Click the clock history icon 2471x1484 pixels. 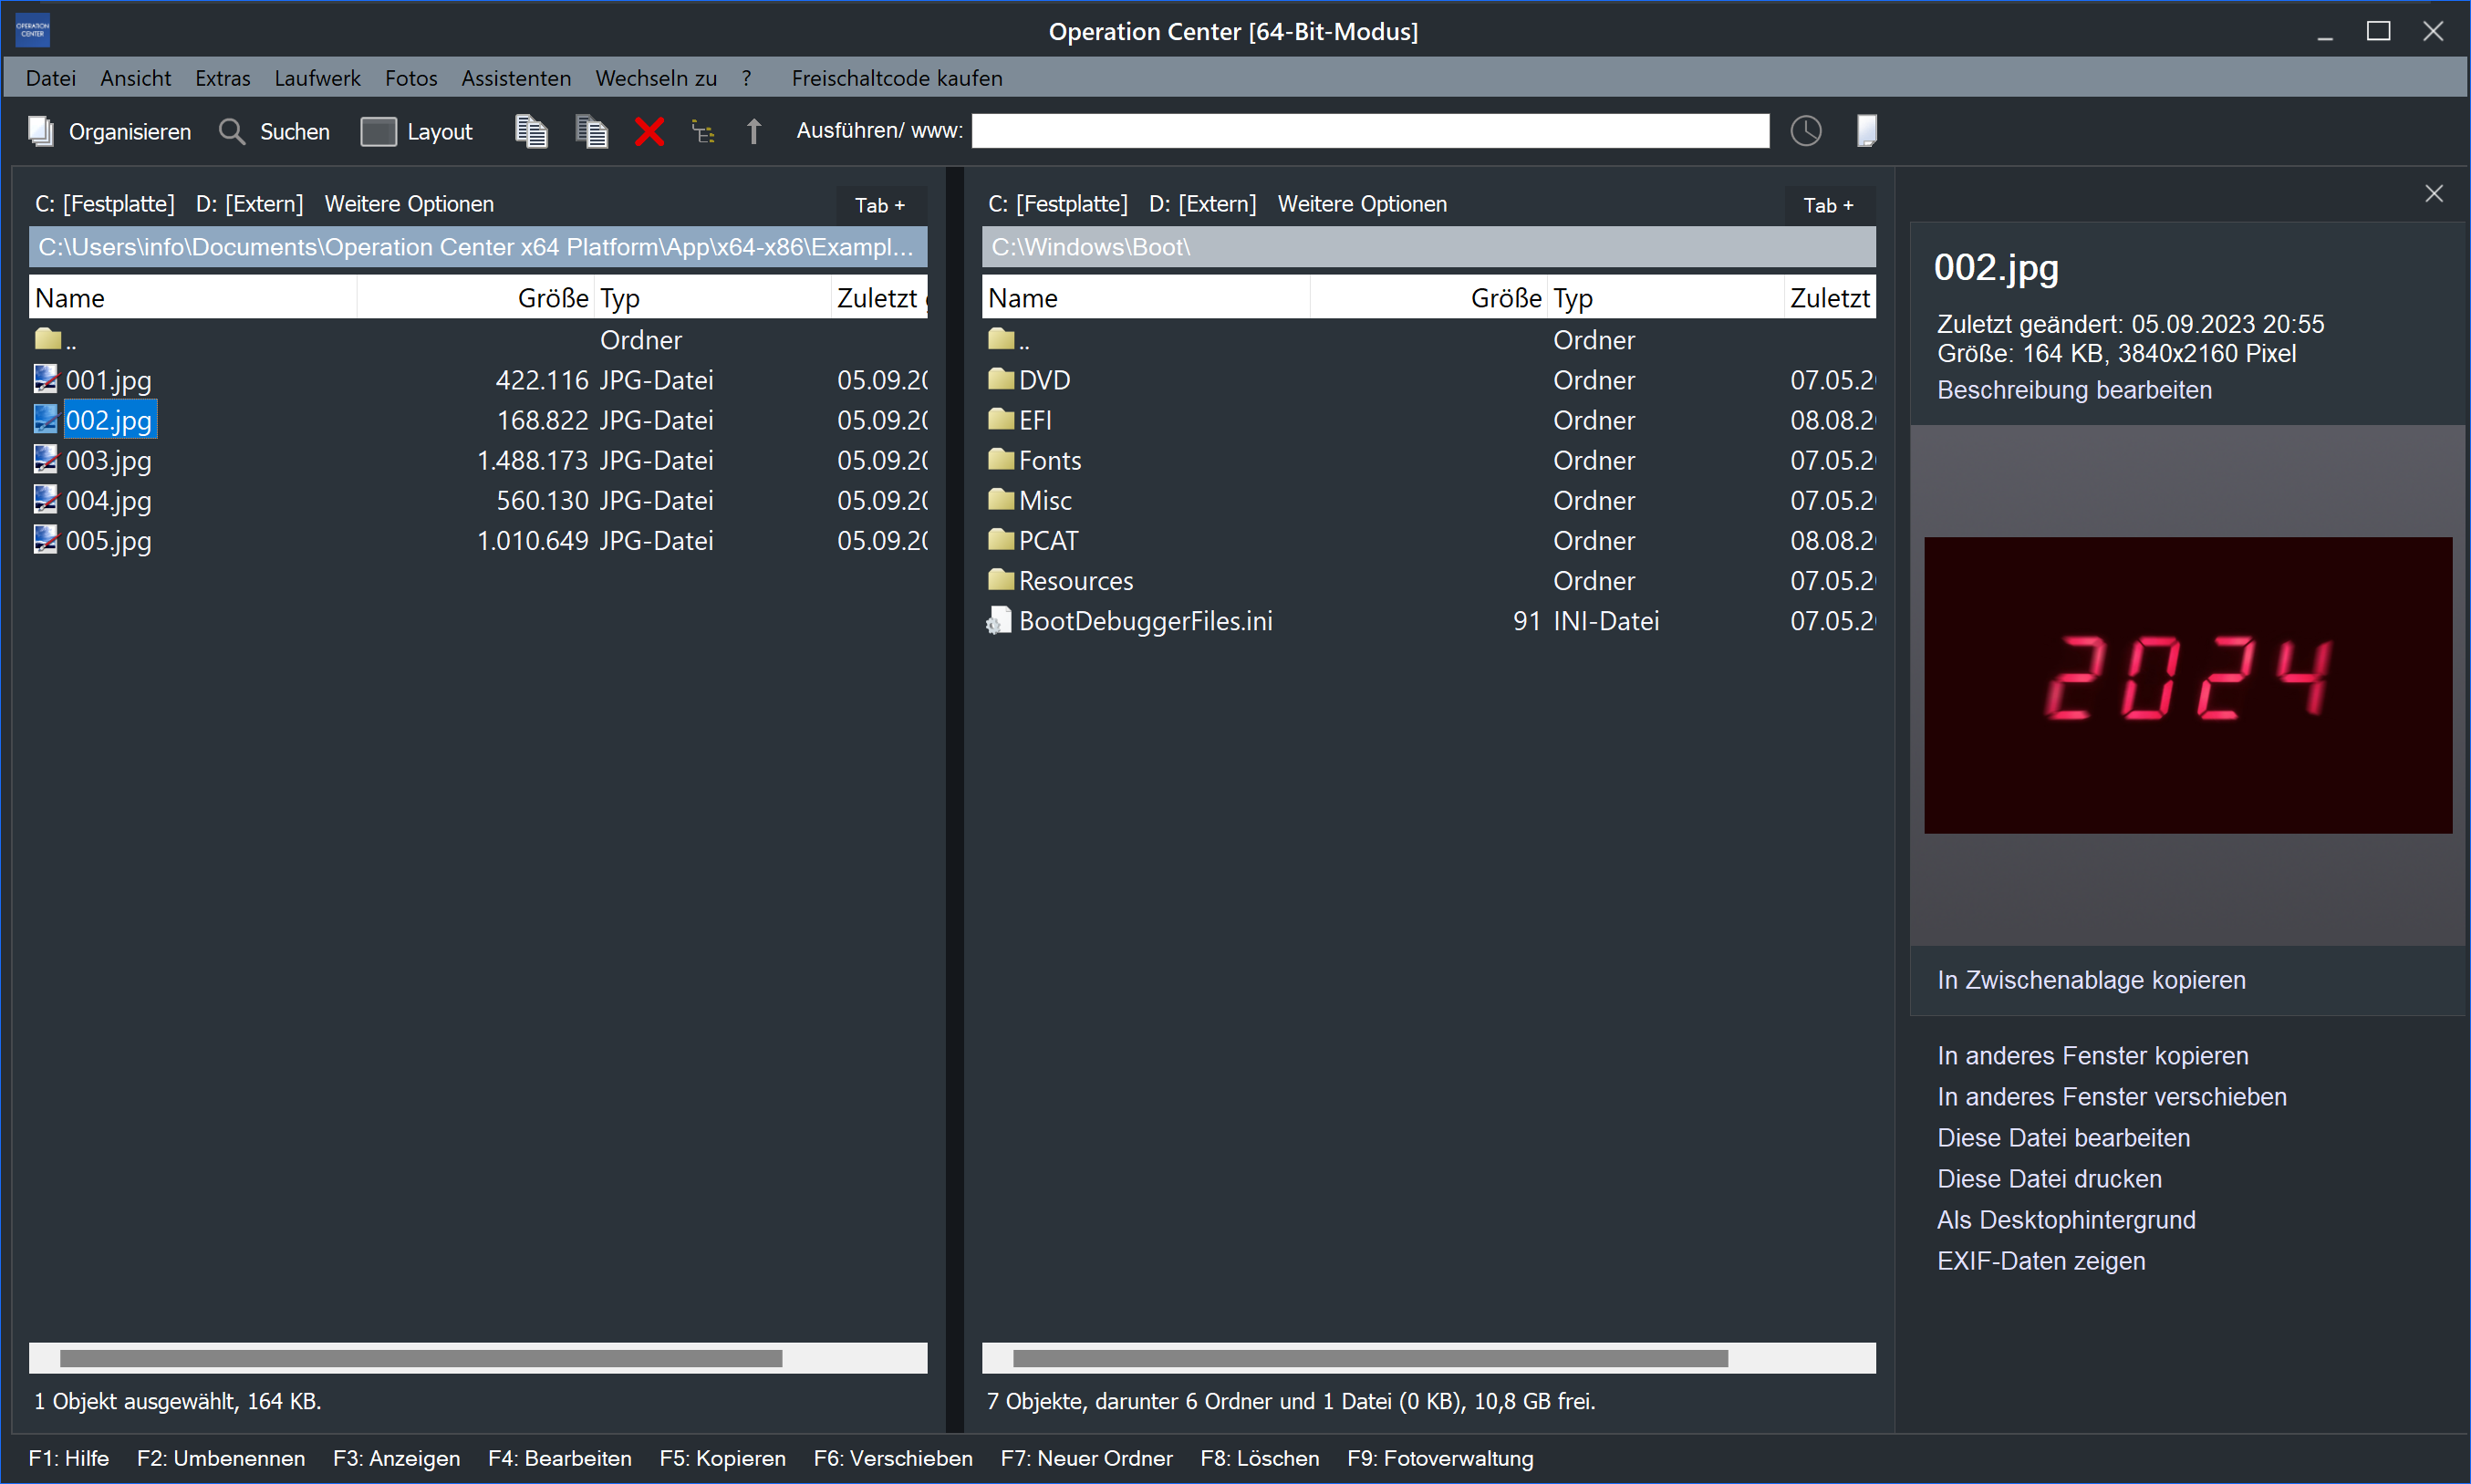pyautogui.click(x=1805, y=131)
